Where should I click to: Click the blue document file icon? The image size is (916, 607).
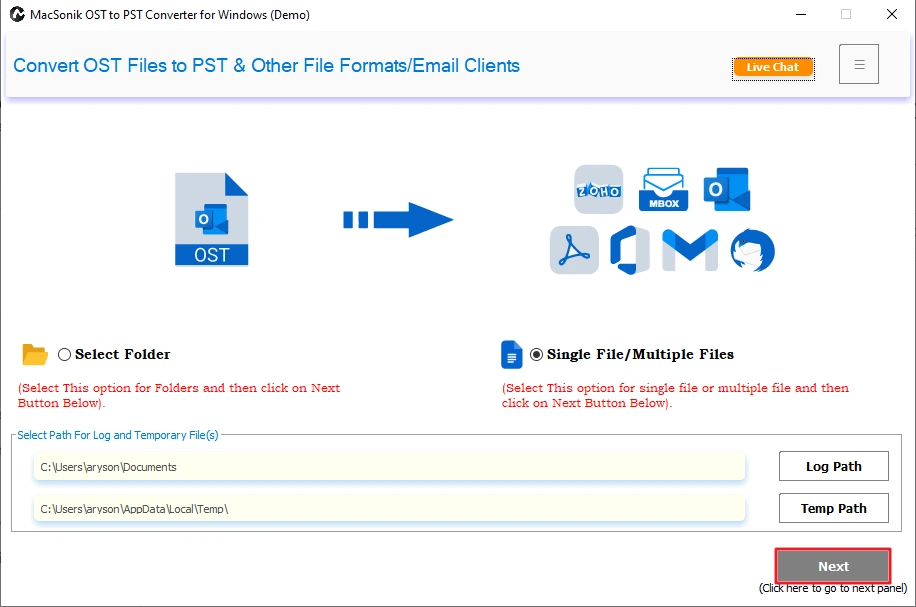[511, 354]
